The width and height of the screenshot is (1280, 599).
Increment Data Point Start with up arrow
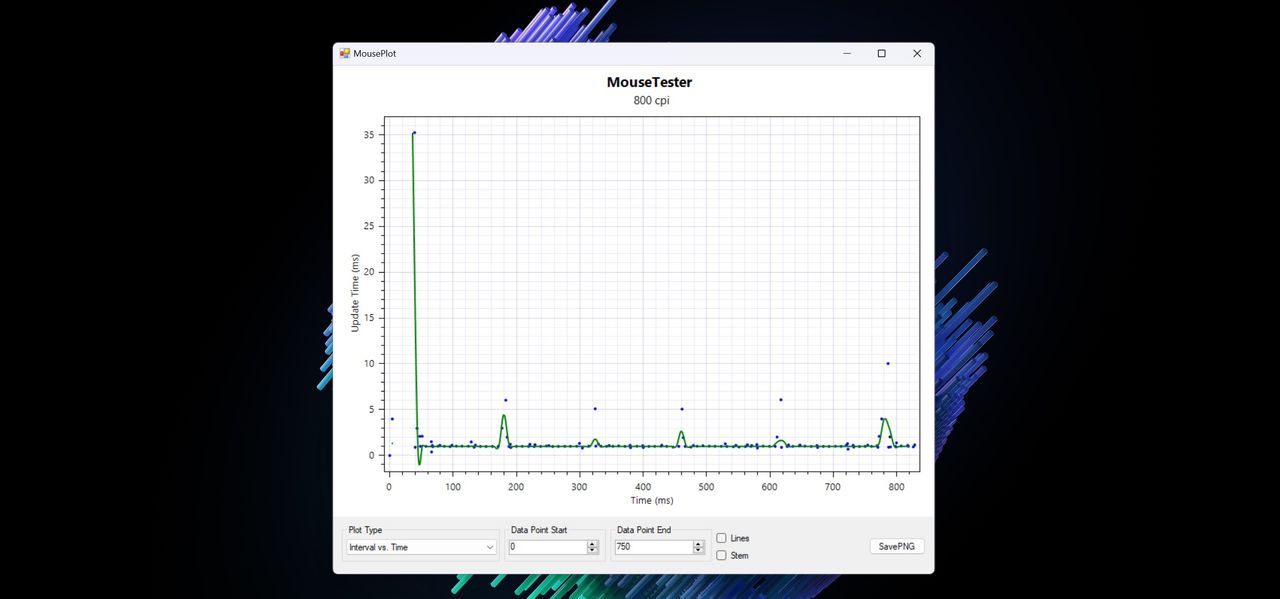point(592,544)
